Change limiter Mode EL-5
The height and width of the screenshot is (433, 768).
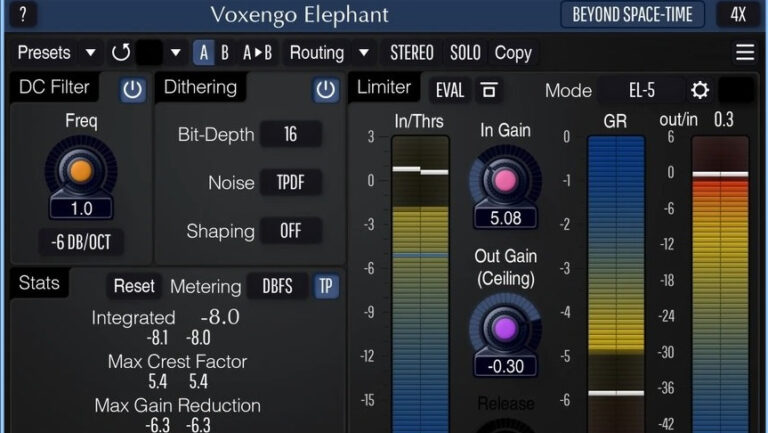coord(642,90)
